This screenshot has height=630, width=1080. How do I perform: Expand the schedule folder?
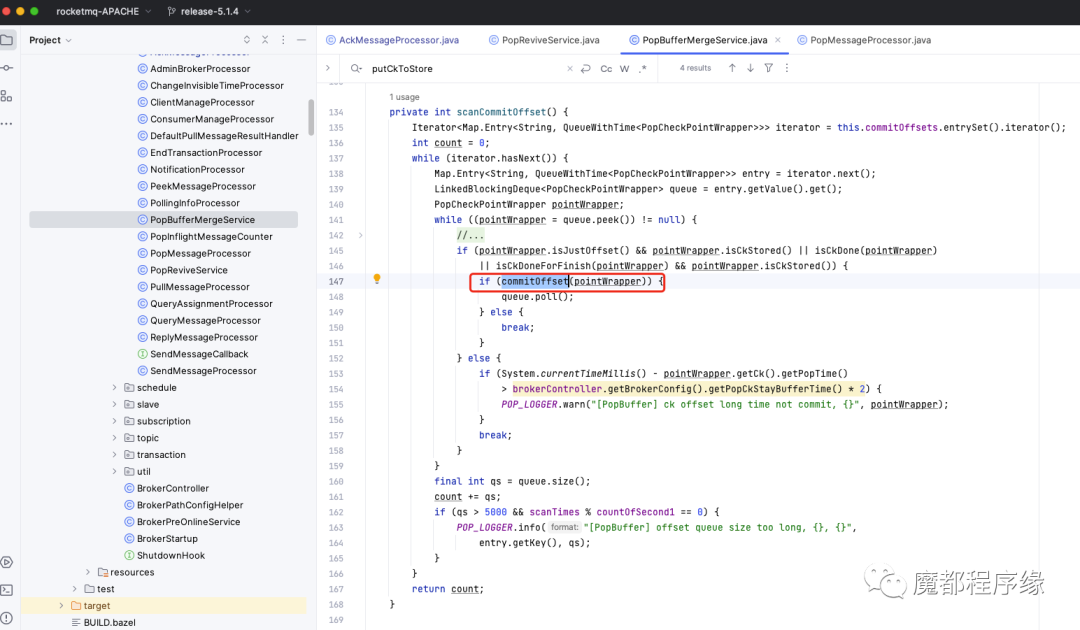click(114, 388)
